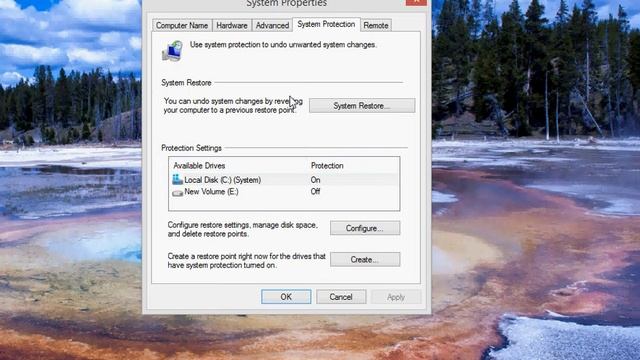Click the New Volume (E:) drive icon
The width and height of the screenshot is (640, 360).
coord(177,193)
